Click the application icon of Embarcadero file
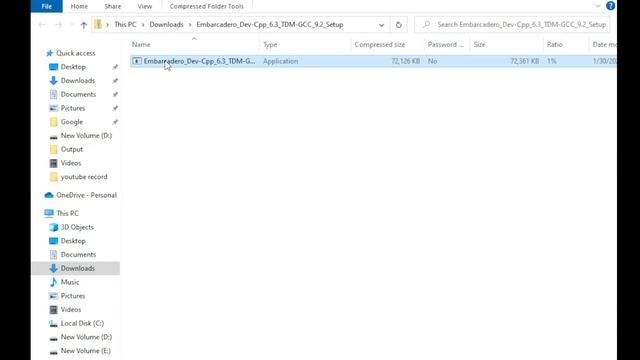 click(137, 61)
